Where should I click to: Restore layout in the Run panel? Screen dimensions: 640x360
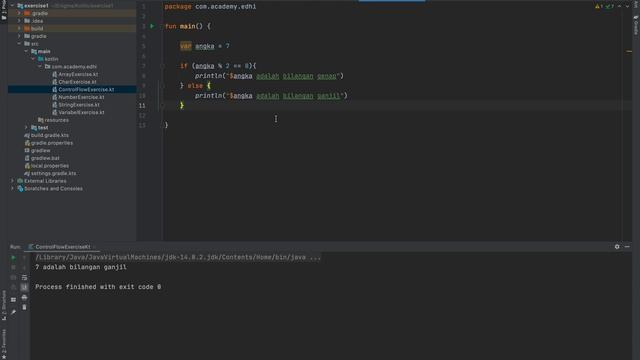(13, 300)
